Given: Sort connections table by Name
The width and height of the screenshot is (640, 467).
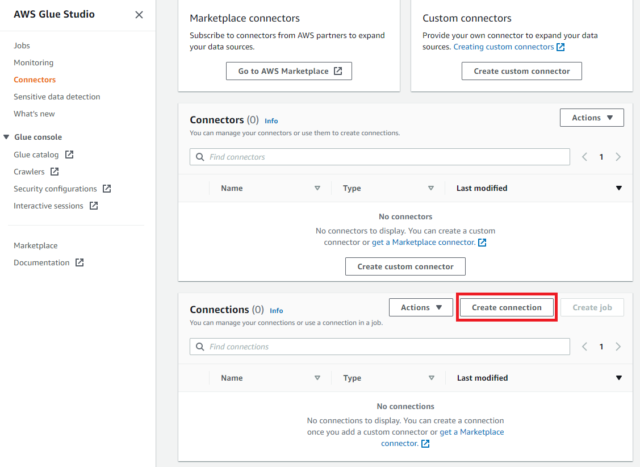Looking at the screenshot, I should [232, 378].
